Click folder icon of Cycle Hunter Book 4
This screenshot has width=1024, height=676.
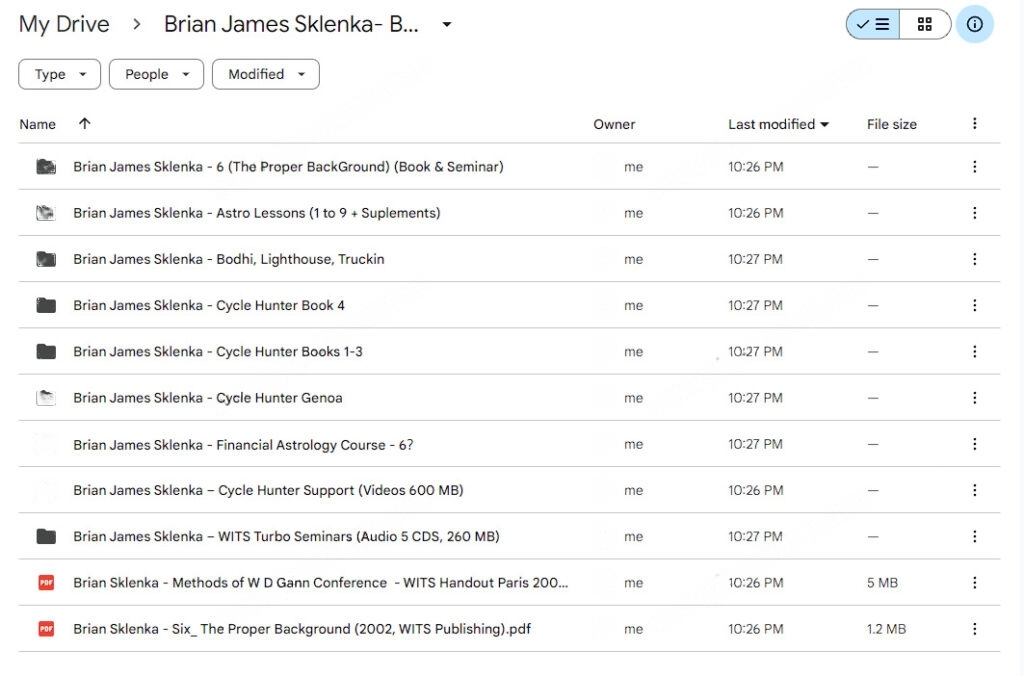coord(46,305)
